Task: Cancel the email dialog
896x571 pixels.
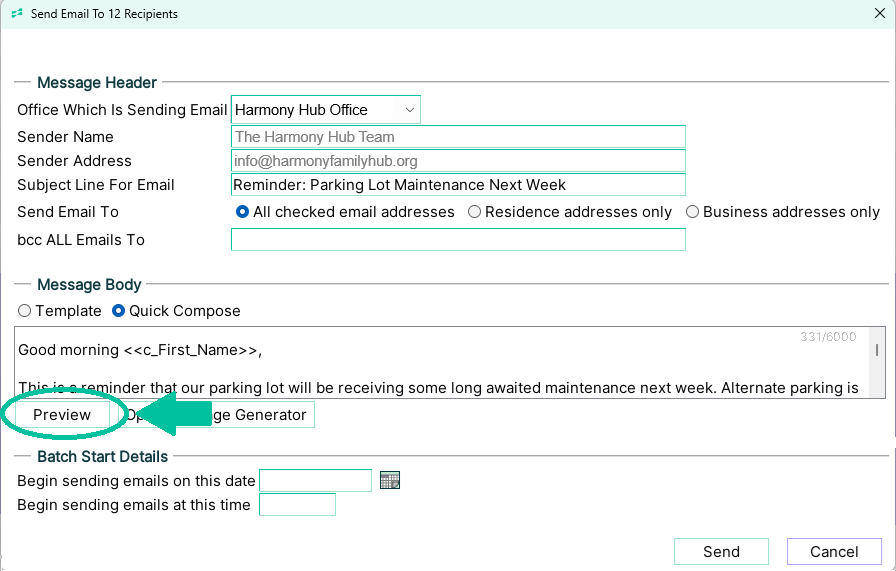Action: [x=834, y=552]
